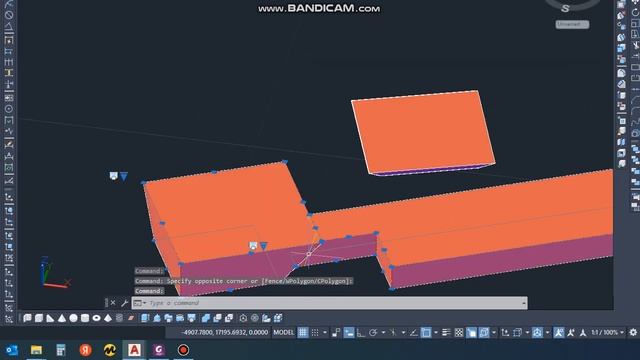640x360 pixels.
Task: Select the Extrude tool
Action: tap(145, 318)
